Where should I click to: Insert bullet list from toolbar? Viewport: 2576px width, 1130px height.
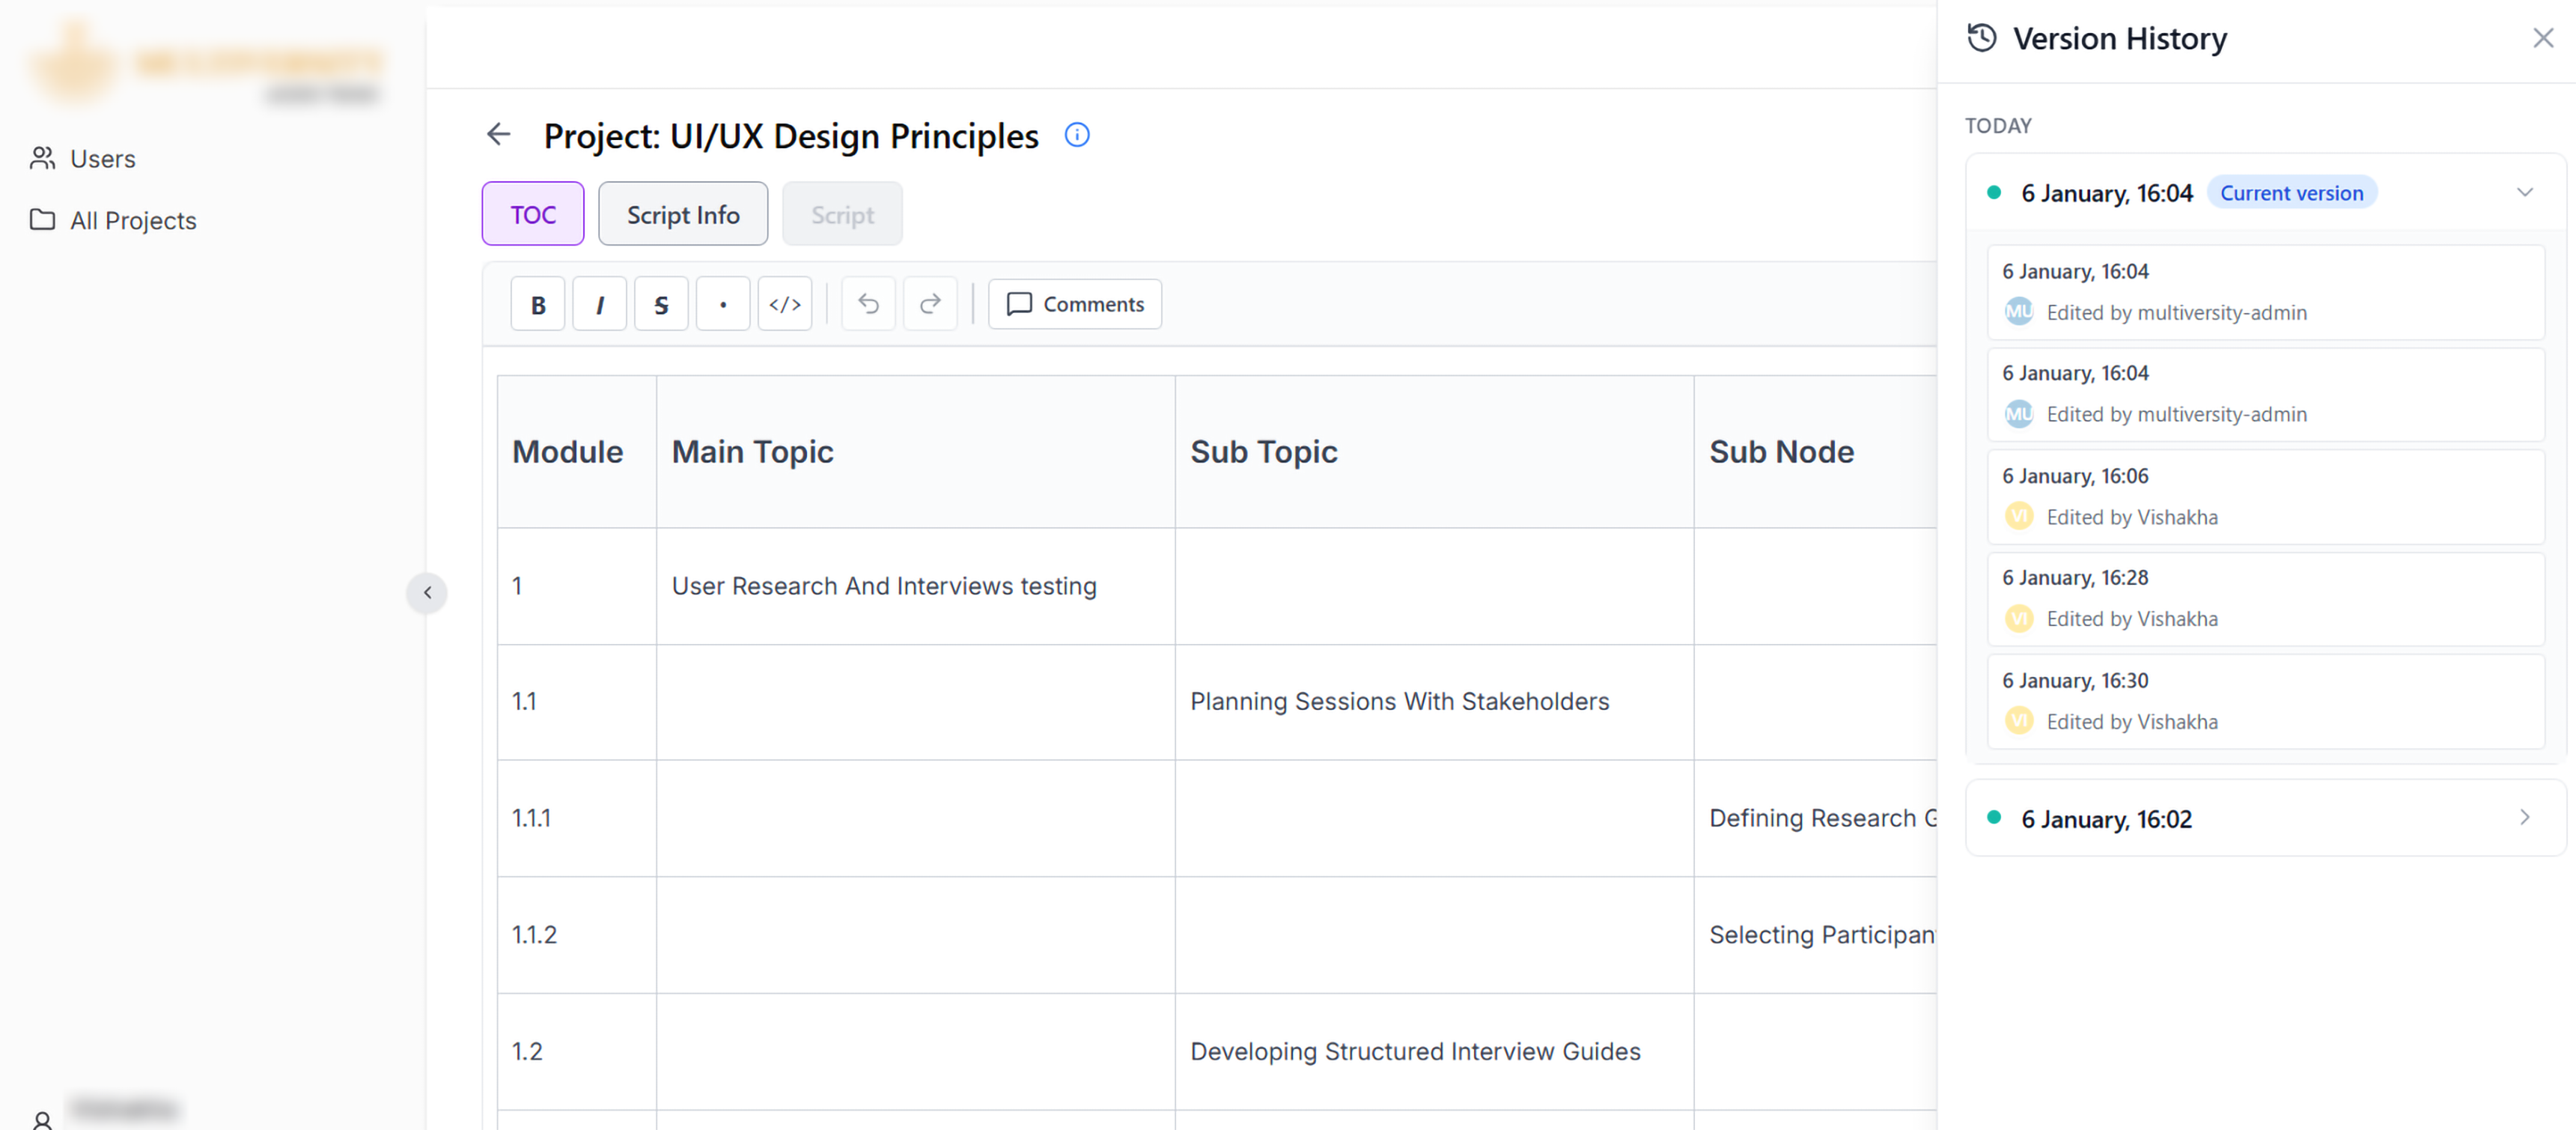pos(723,304)
